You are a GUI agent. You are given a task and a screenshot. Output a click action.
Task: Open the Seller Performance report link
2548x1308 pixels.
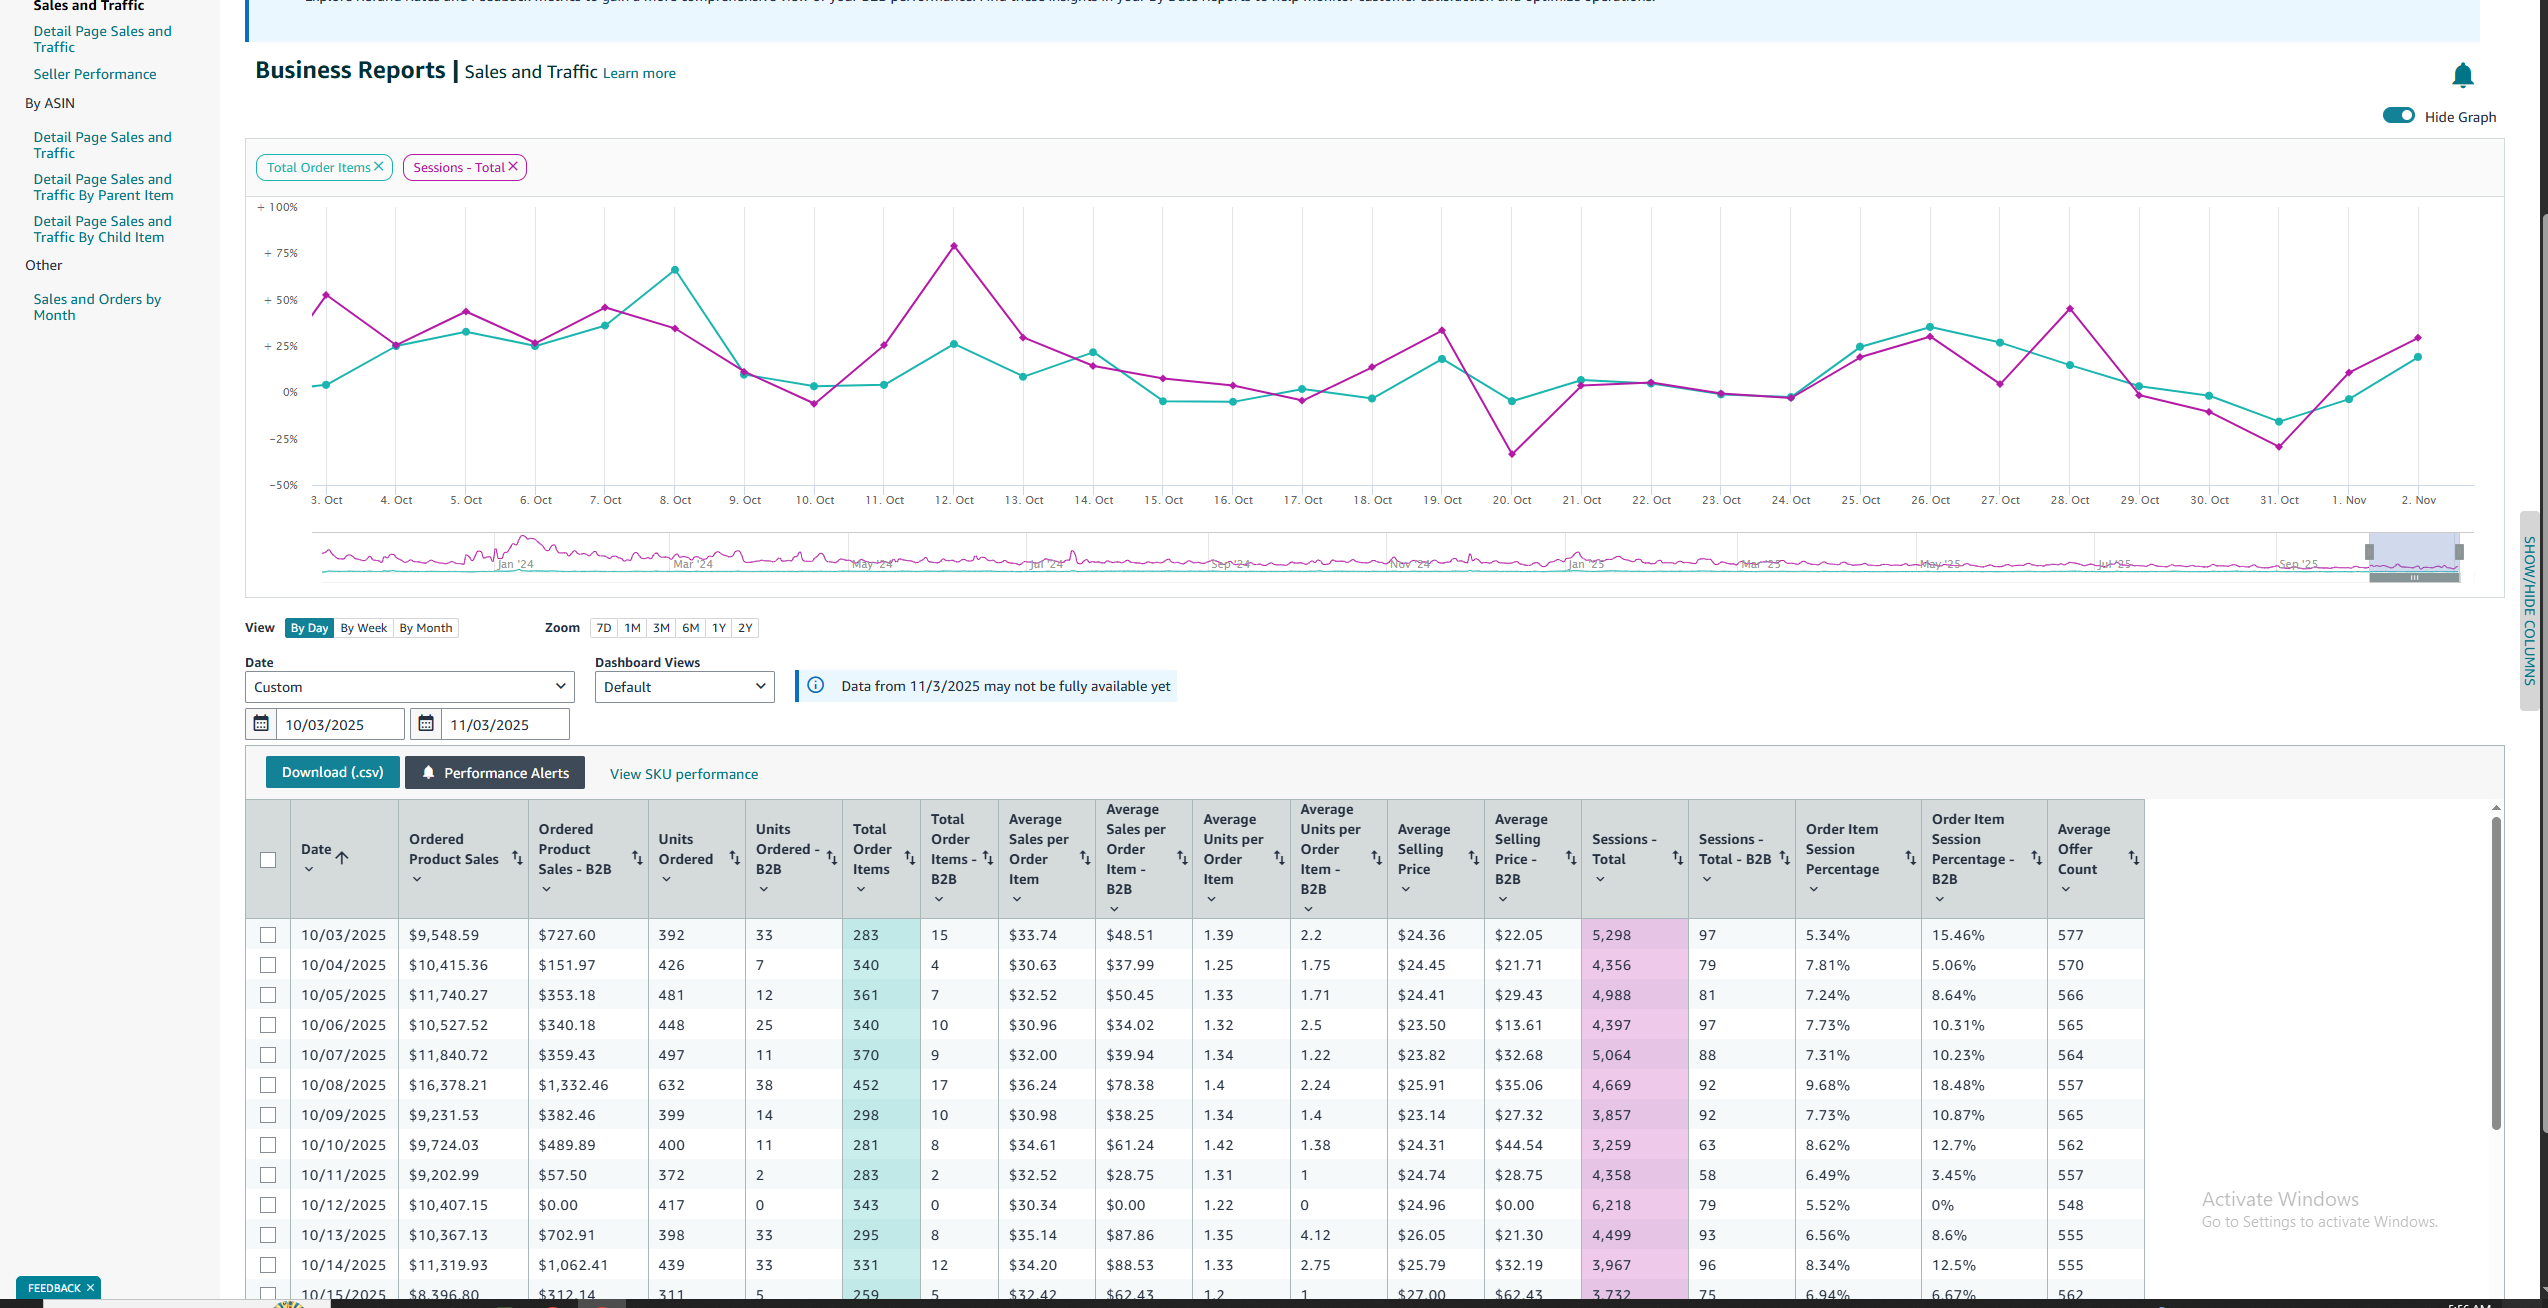[x=95, y=74]
